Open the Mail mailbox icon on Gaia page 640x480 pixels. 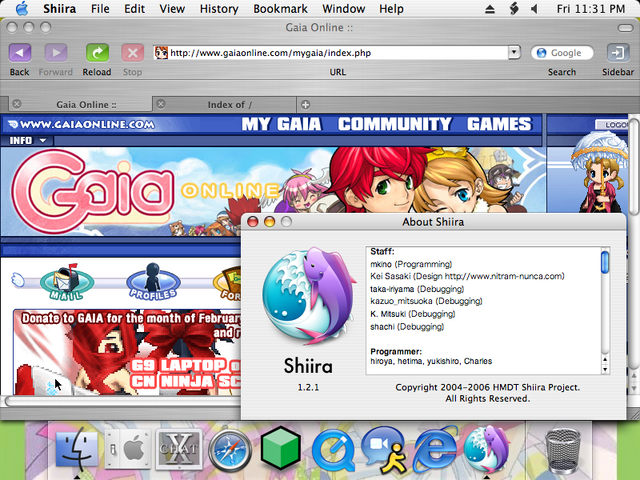67,282
